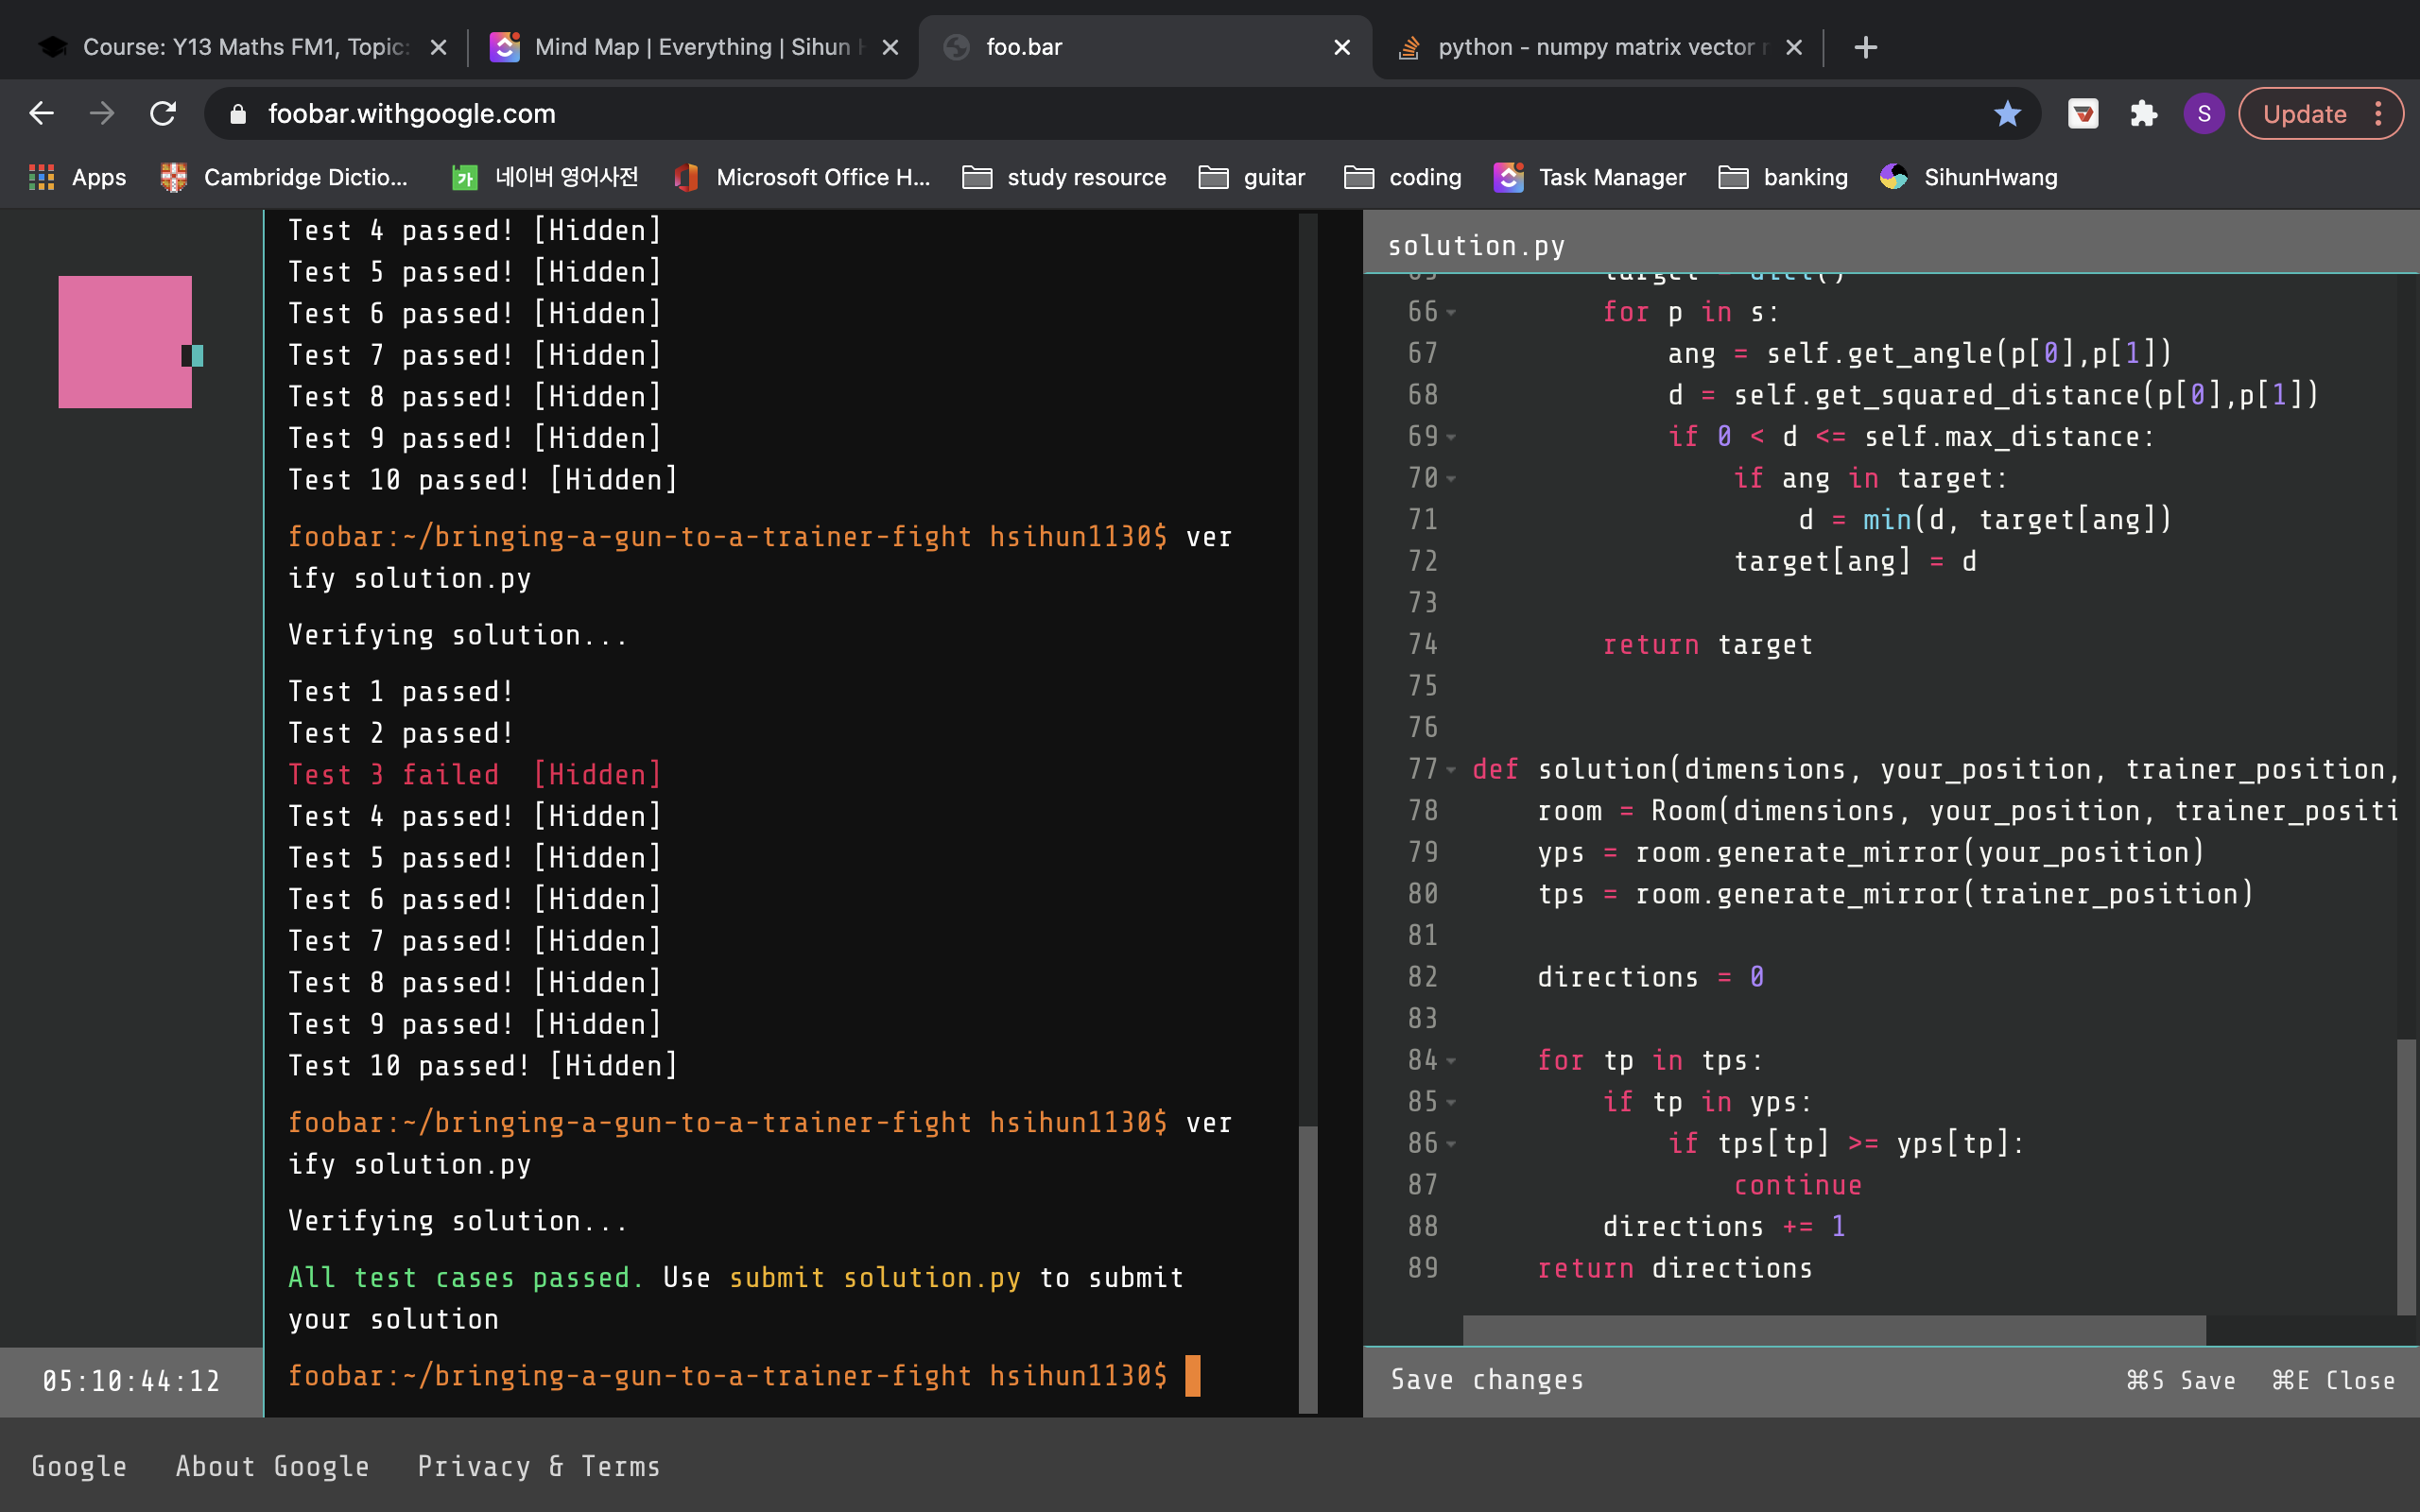Switch to the Mind Map tab
Screen dimensions: 2420x1512
690,47
